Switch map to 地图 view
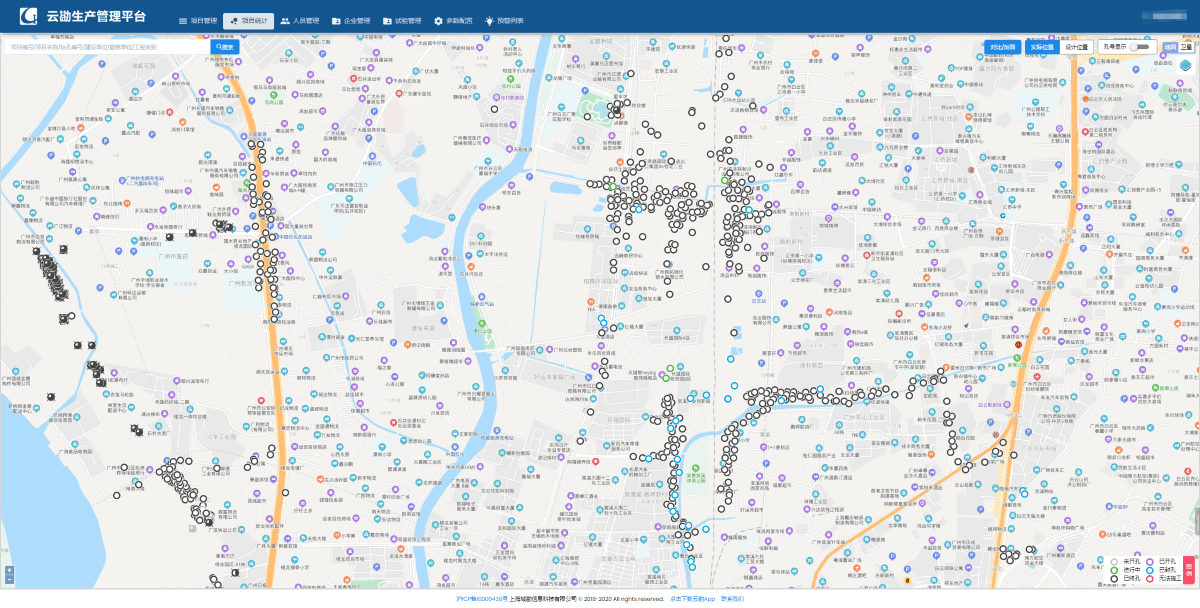This screenshot has width=1200, height=608. (x=1172, y=47)
